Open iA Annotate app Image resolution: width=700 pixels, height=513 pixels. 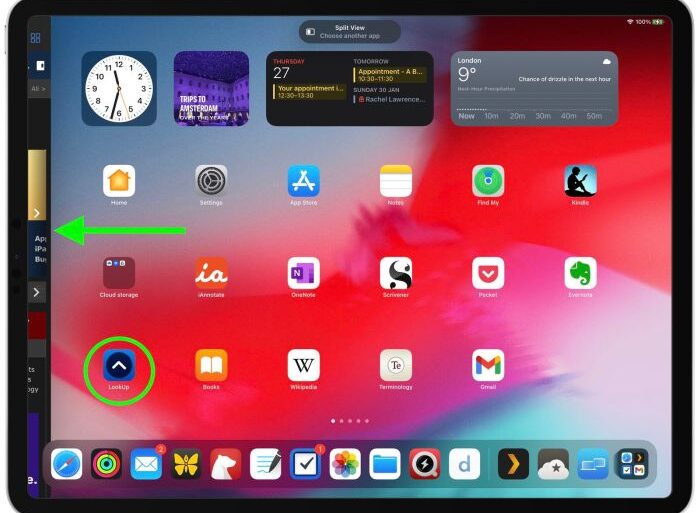(x=211, y=273)
